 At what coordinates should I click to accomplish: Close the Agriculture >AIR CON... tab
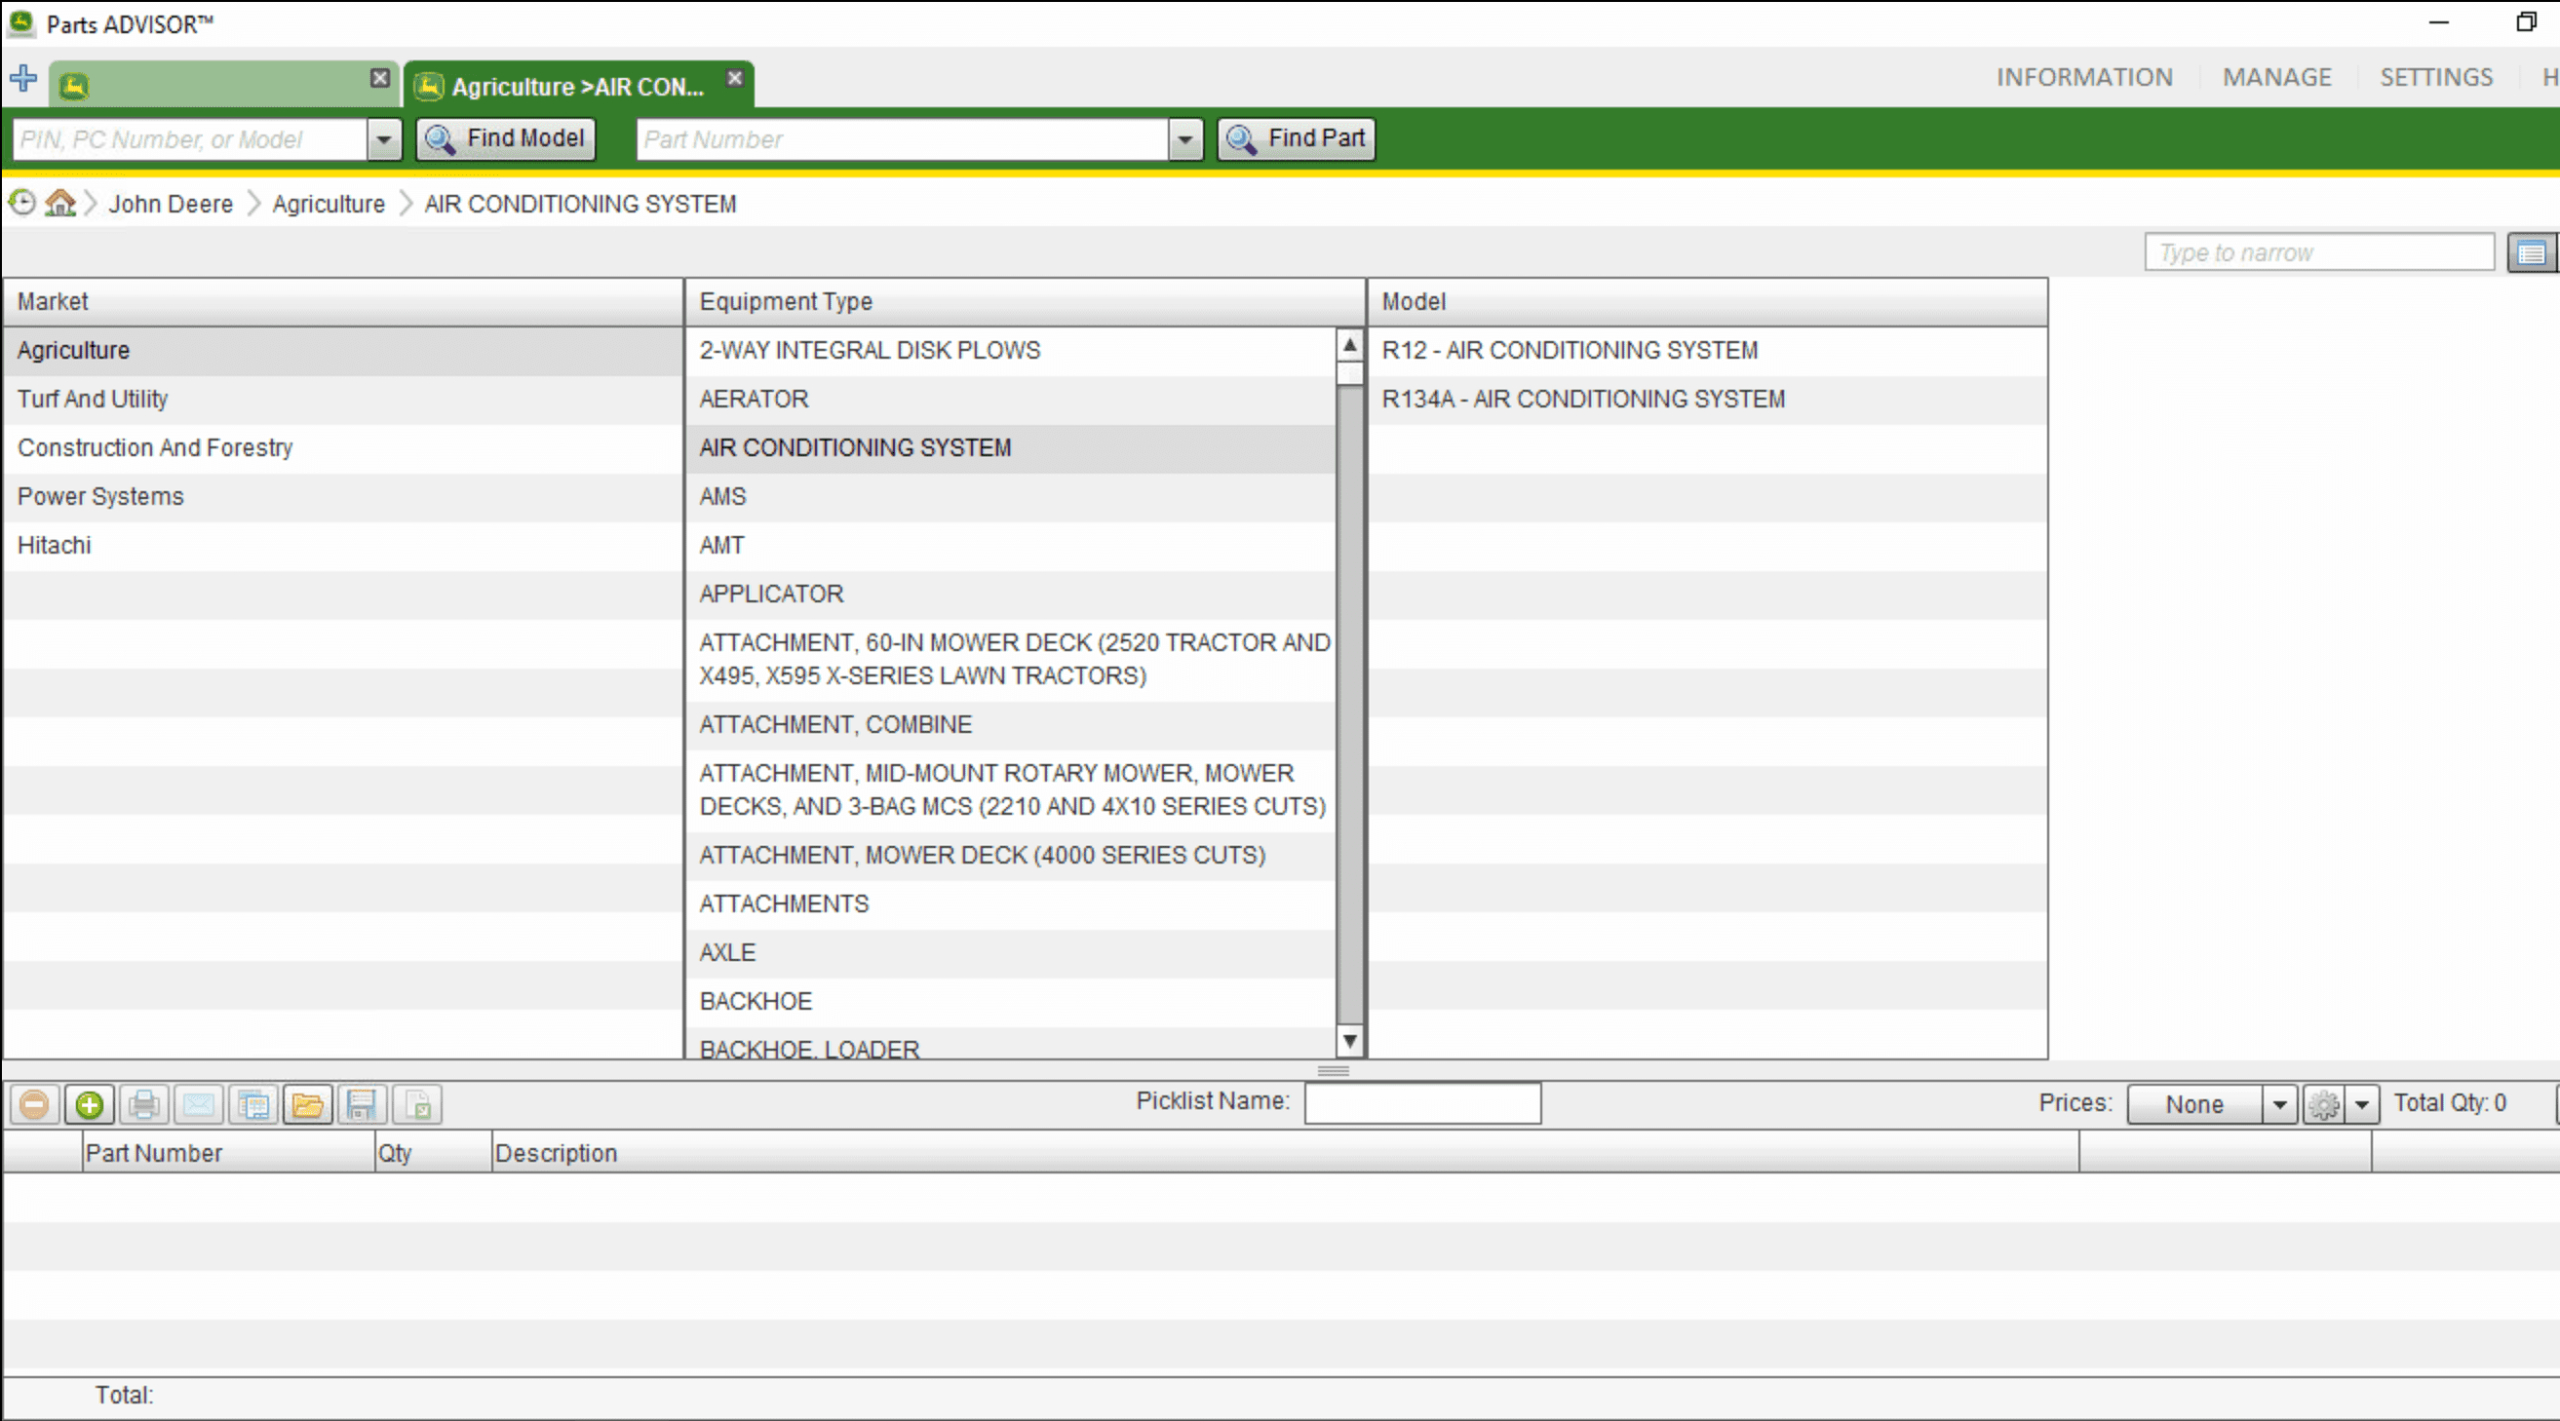pos(735,78)
